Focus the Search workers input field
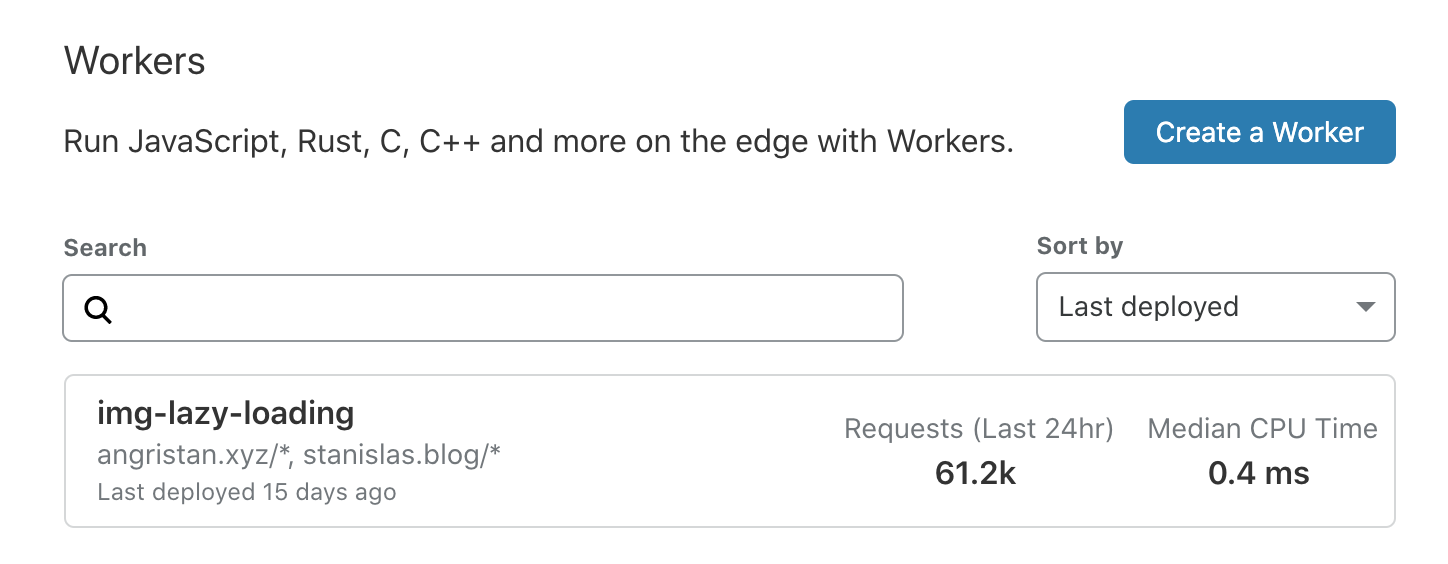 point(483,308)
